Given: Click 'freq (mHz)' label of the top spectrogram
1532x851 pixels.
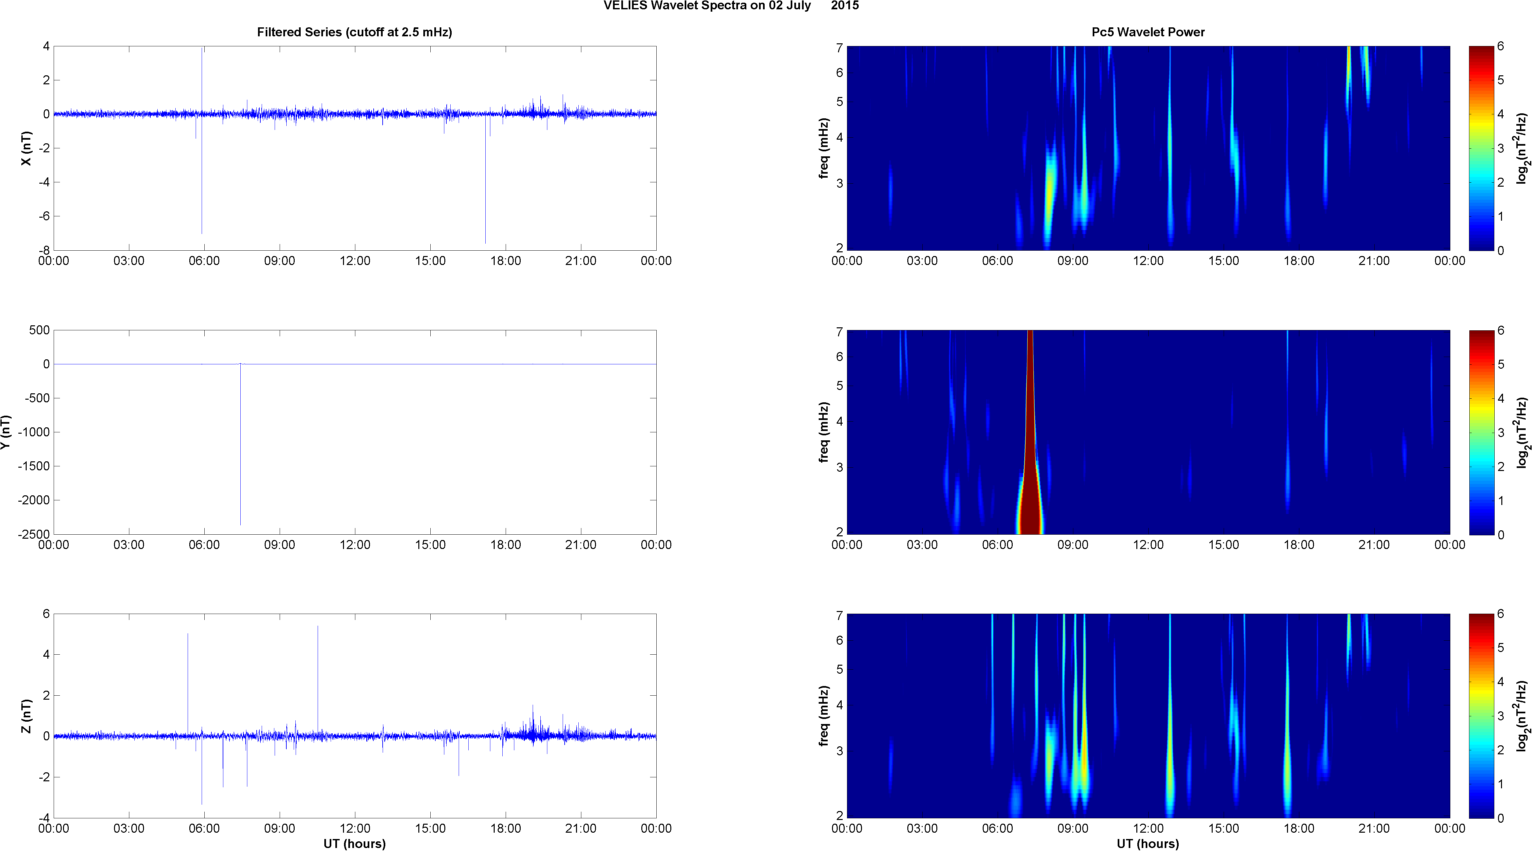Looking at the screenshot, I should click(823, 148).
